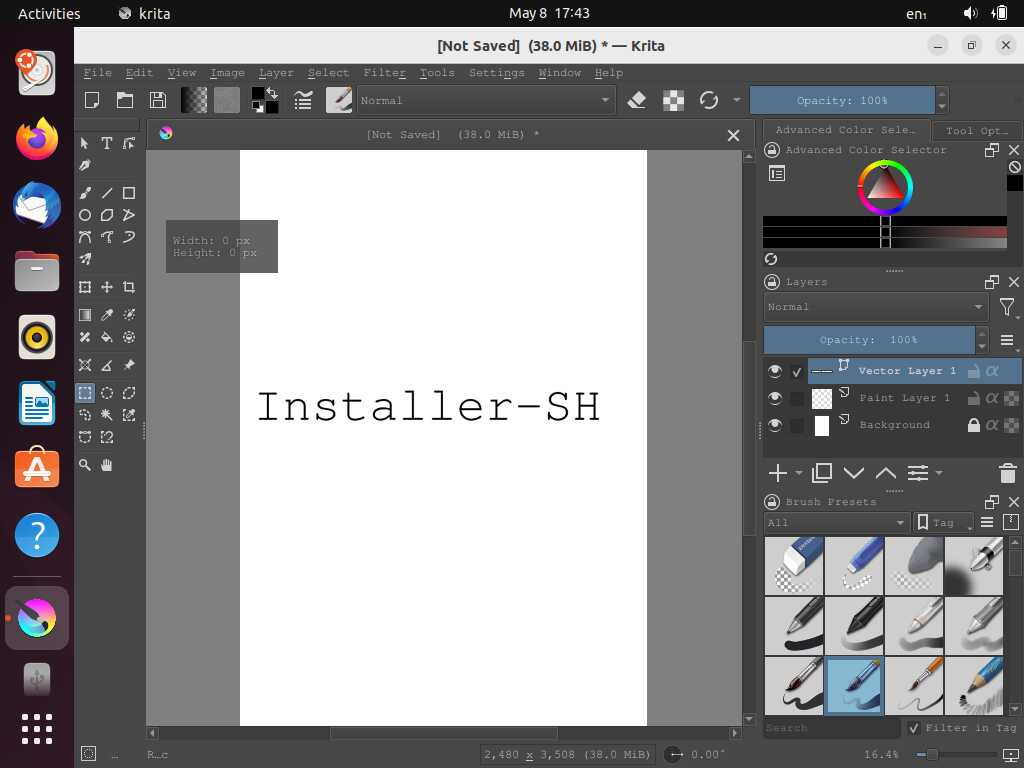Open the Filter menu
Image resolution: width=1024 pixels, height=768 pixels.
click(384, 73)
